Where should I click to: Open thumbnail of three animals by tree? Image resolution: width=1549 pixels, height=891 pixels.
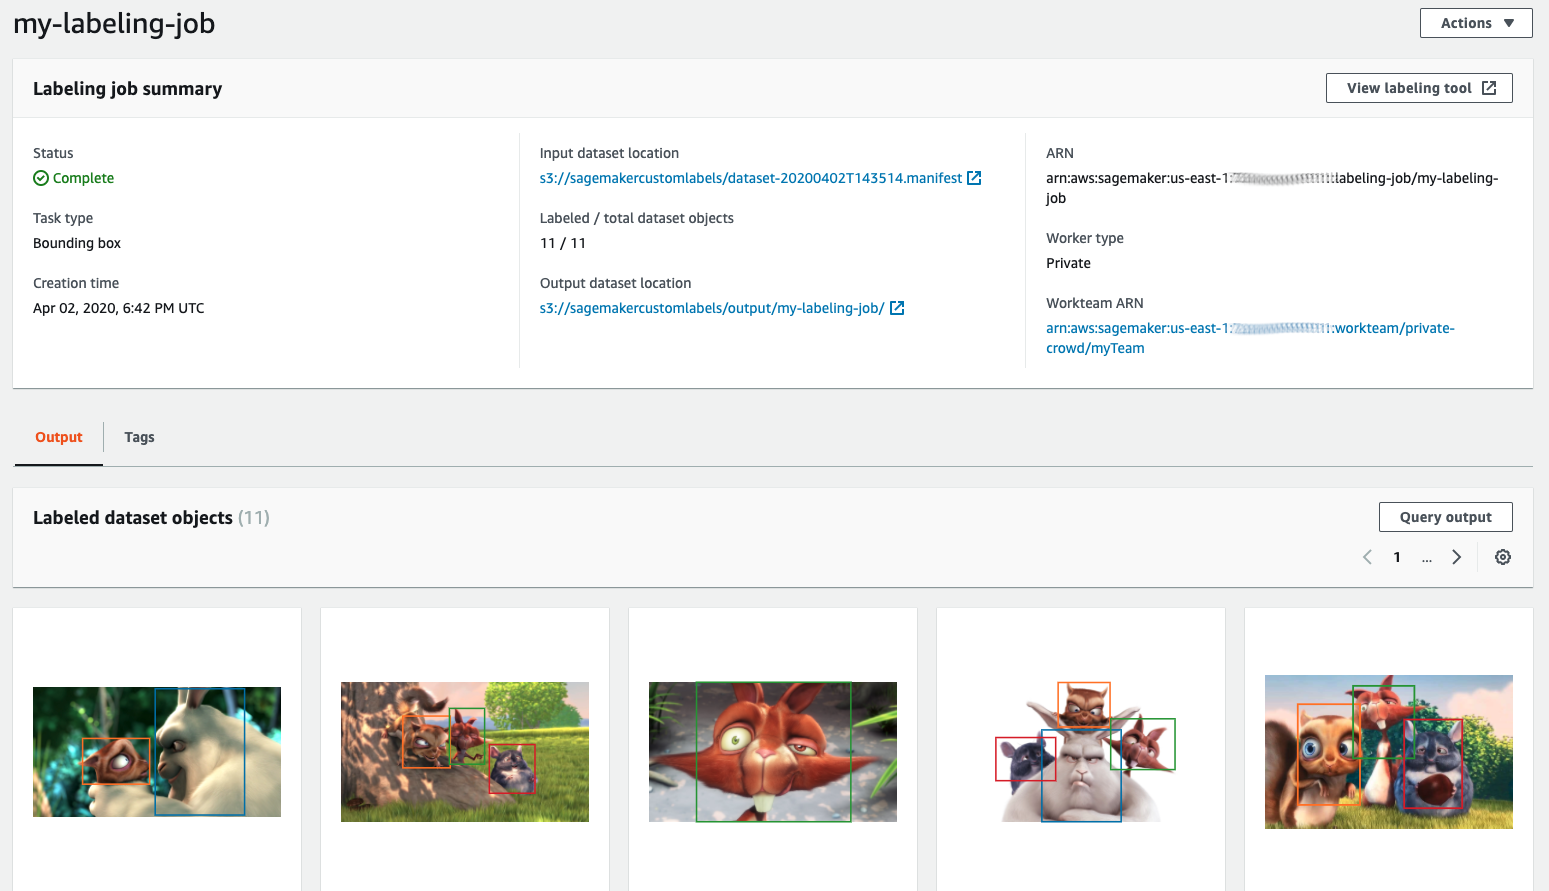click(465, 752)
